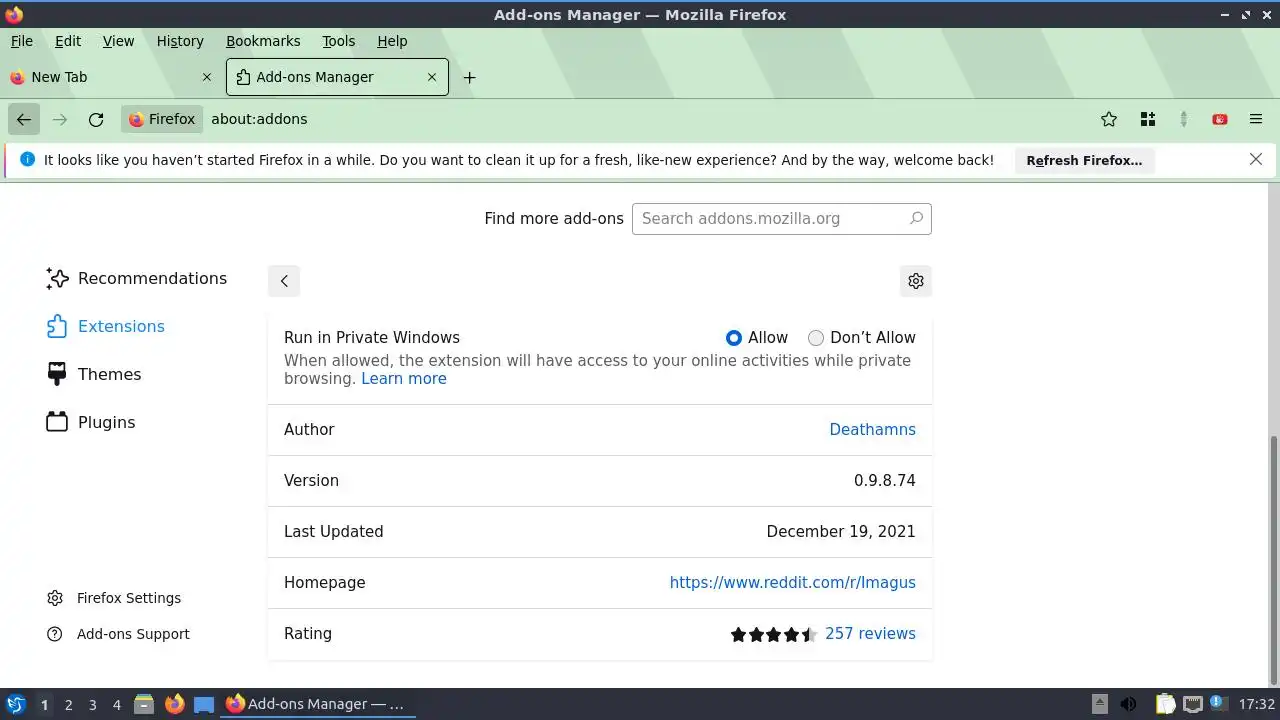Switch to the Themes section
The image size is (1280, 720).
pyautogui.click(x=94, y=375)
